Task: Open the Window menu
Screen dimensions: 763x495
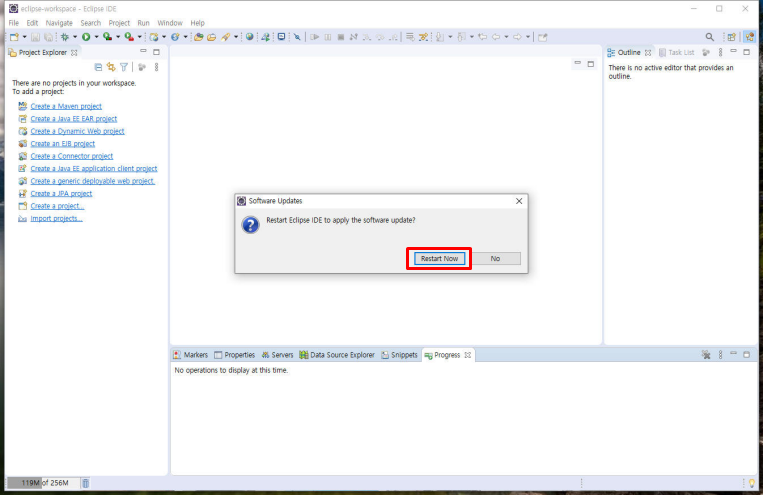Action: point(170,23)
